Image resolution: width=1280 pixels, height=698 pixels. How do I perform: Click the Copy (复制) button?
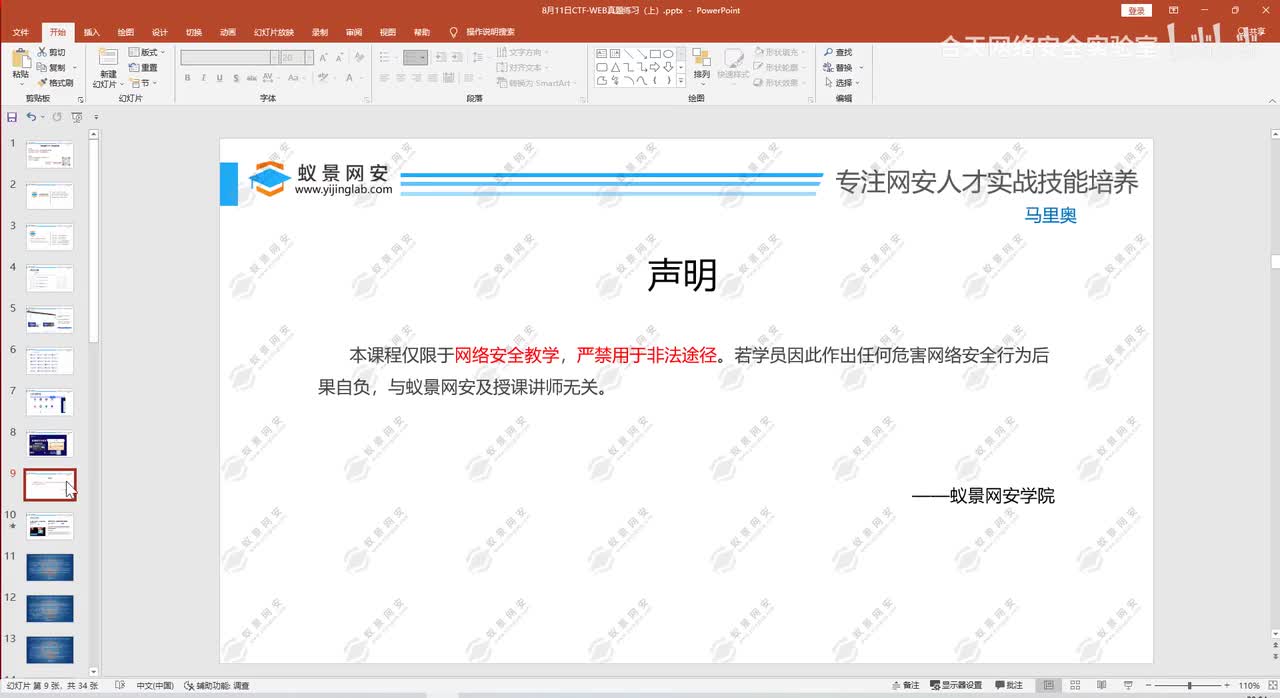tap(51, 67)
